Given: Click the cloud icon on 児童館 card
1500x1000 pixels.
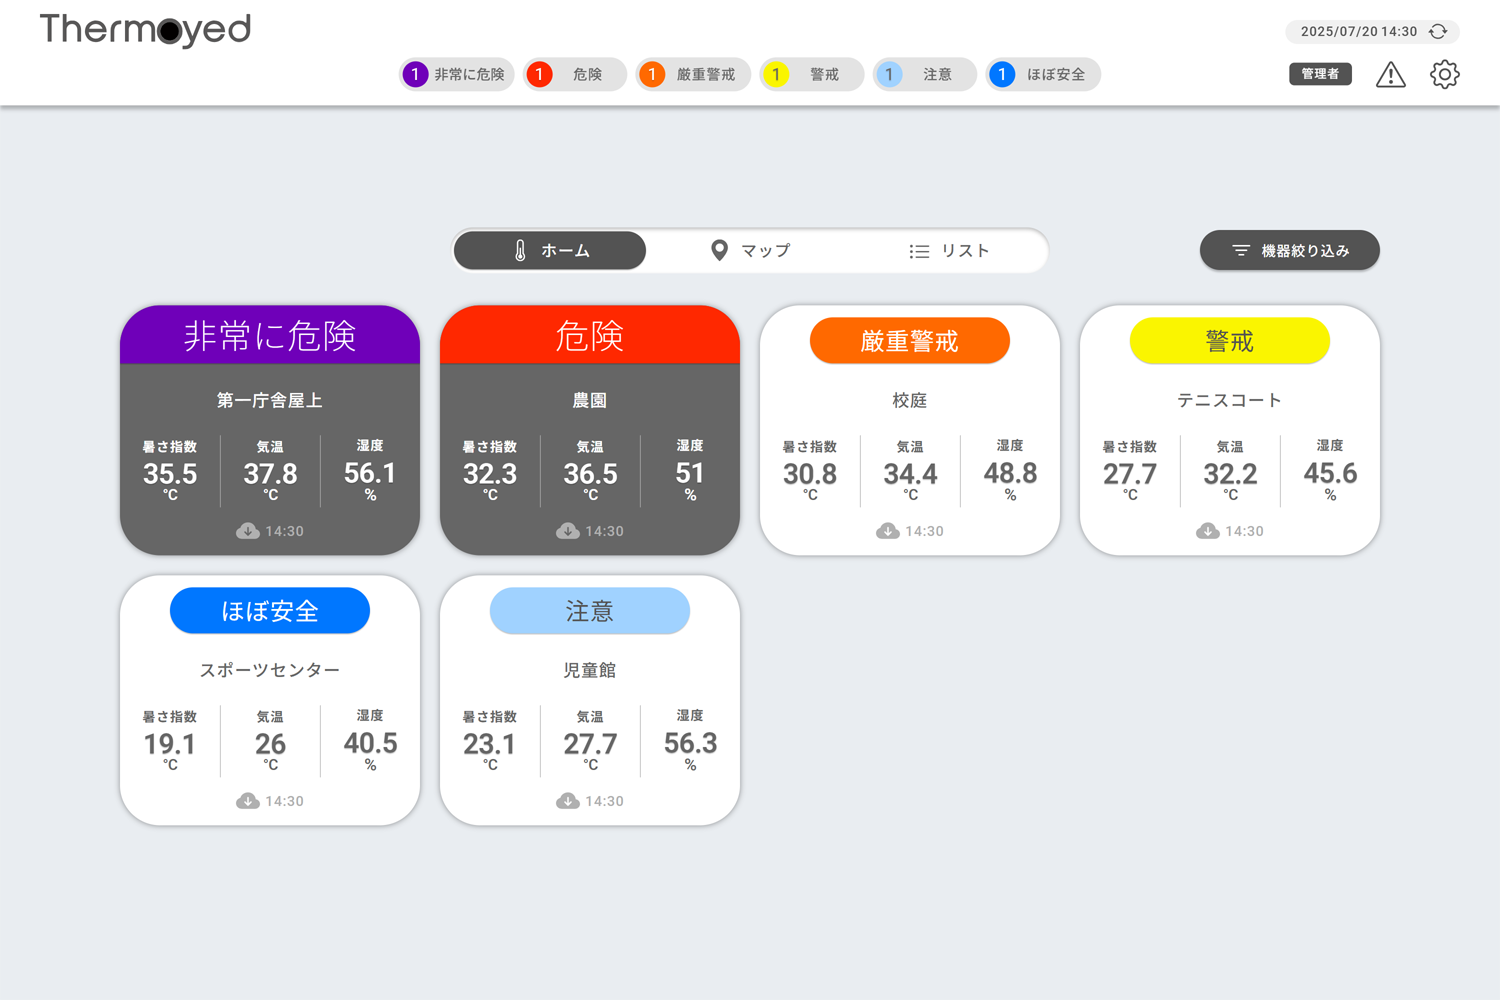Looking at the screenshot, I should (568, 801).
